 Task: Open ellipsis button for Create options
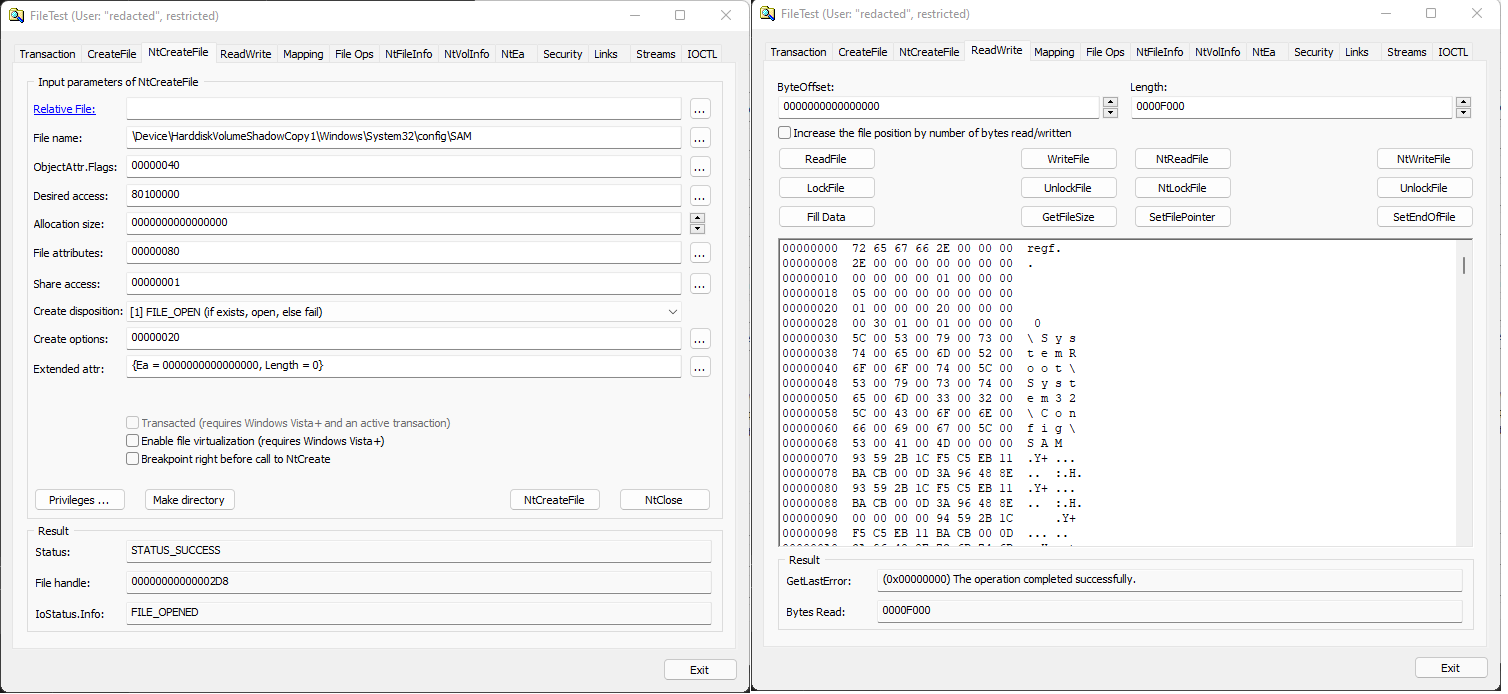pos(700,339)
